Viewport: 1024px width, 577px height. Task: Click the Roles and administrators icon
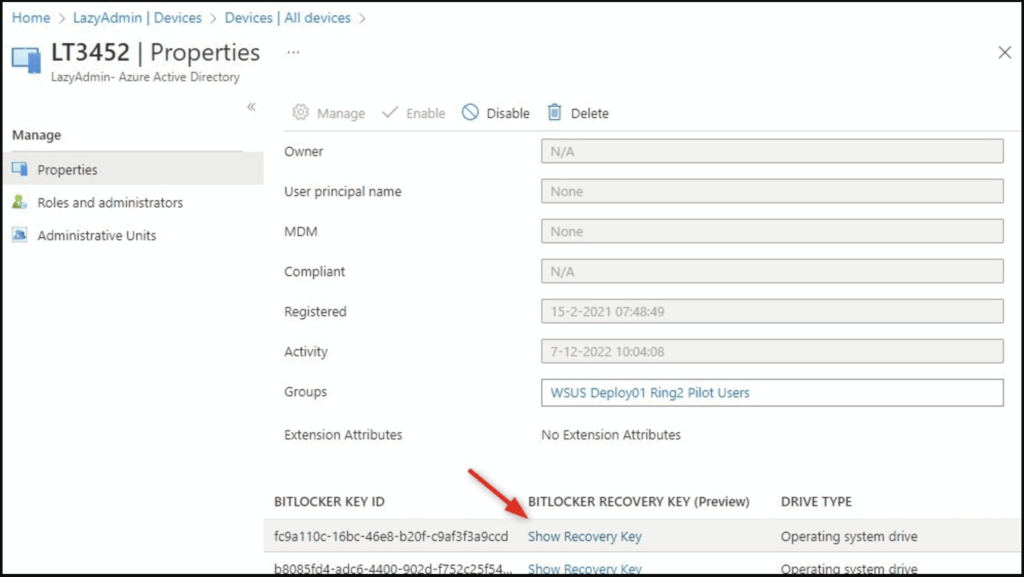click(19, 202)
